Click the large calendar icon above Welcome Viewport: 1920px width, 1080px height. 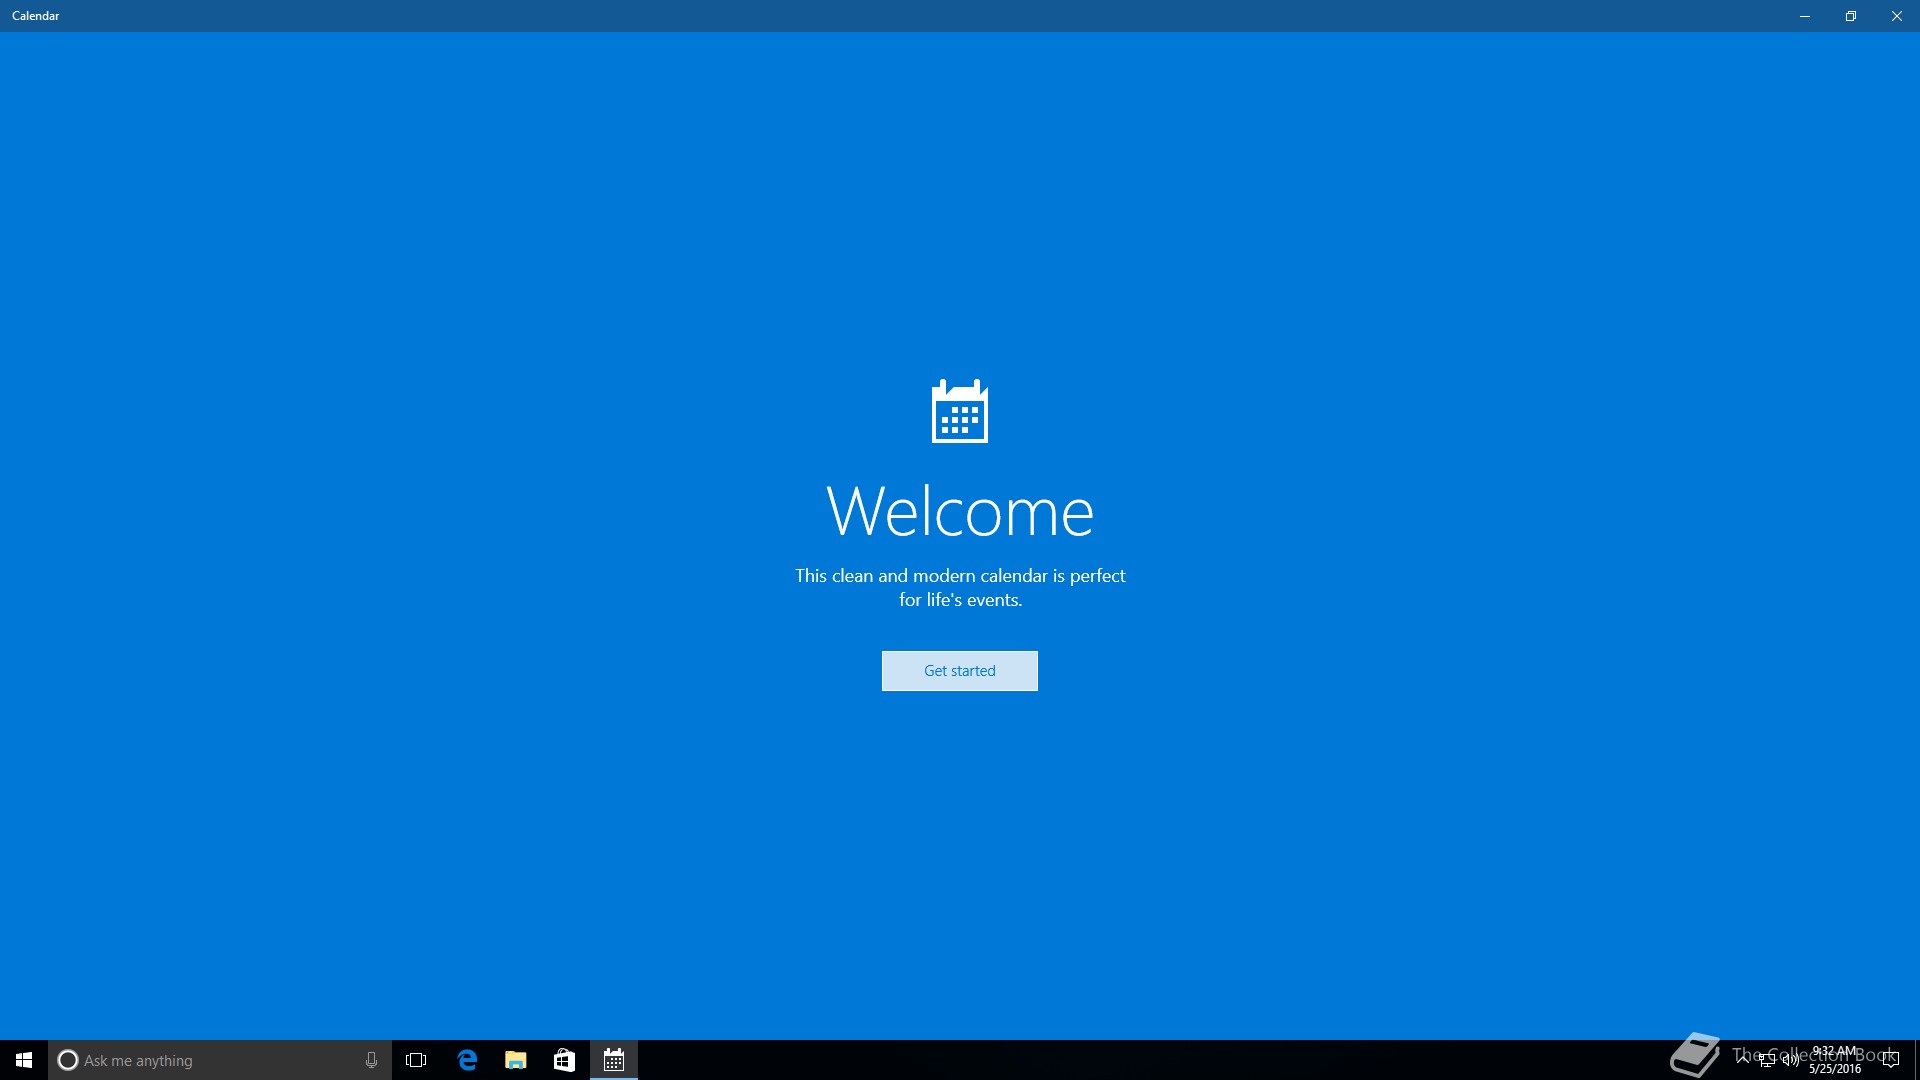[959, 411]
